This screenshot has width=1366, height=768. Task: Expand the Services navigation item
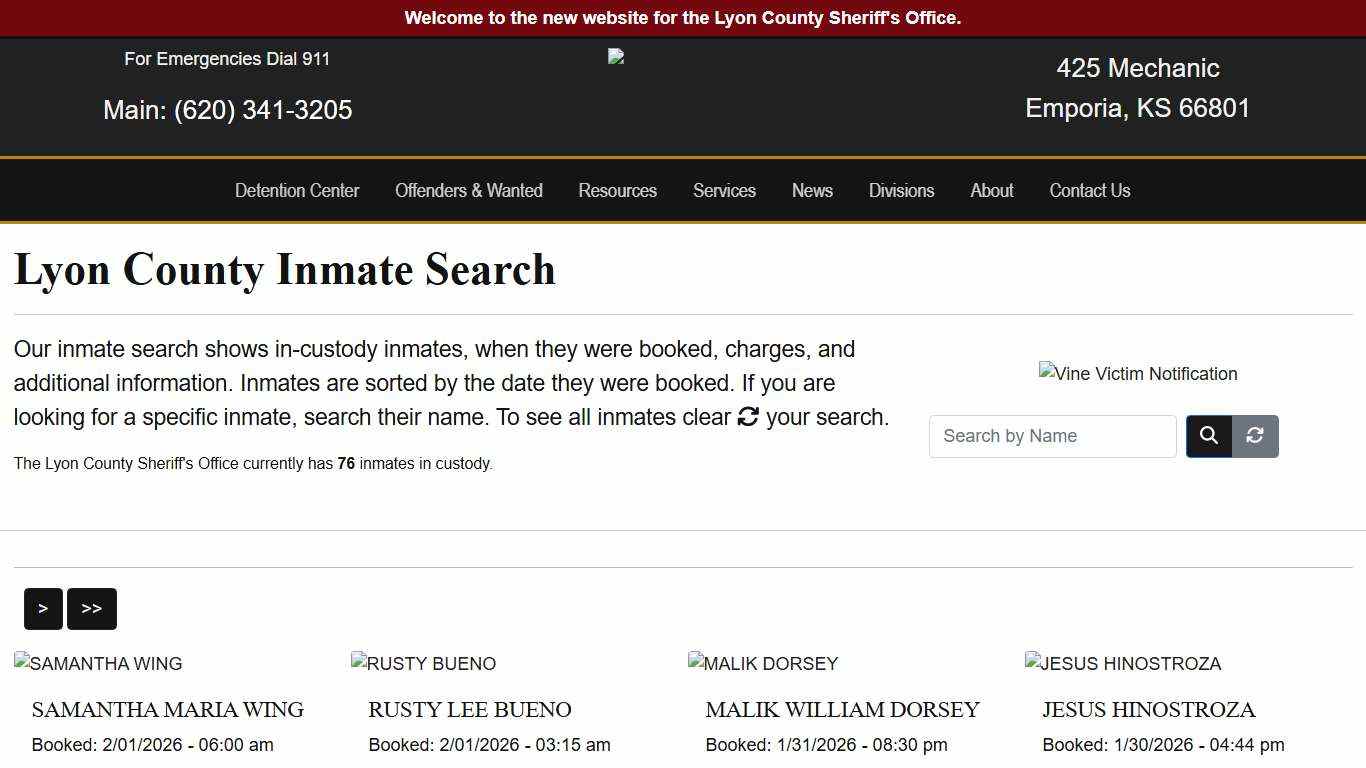pos(724,190)
